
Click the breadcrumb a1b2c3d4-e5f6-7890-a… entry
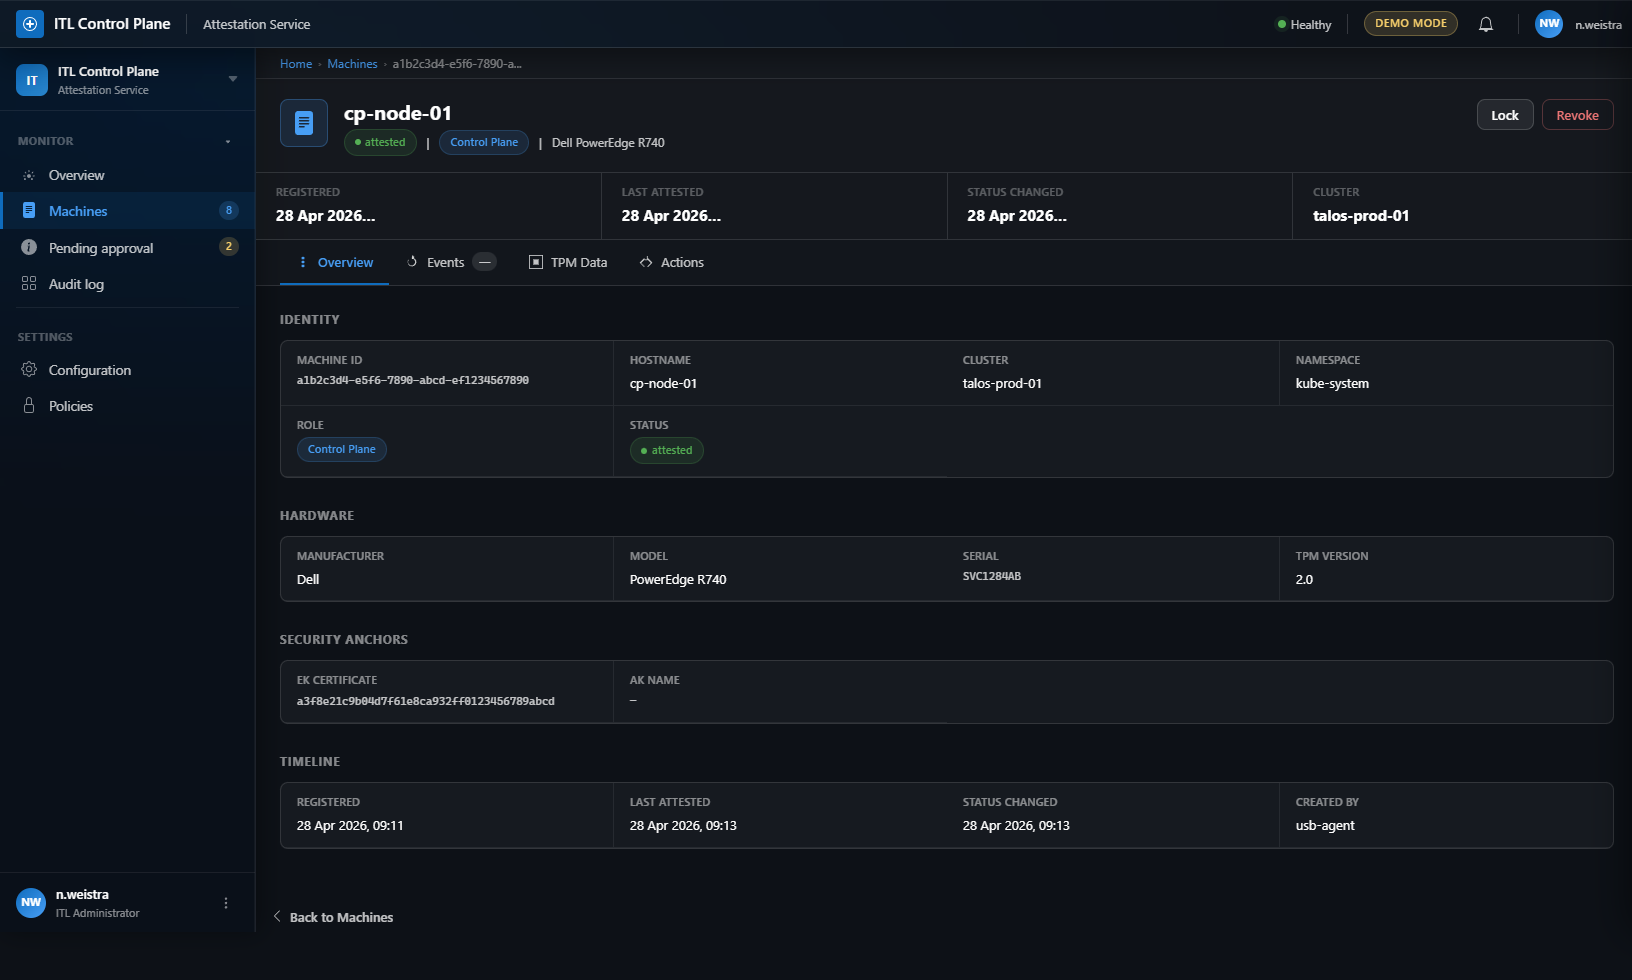pos(457,64)
